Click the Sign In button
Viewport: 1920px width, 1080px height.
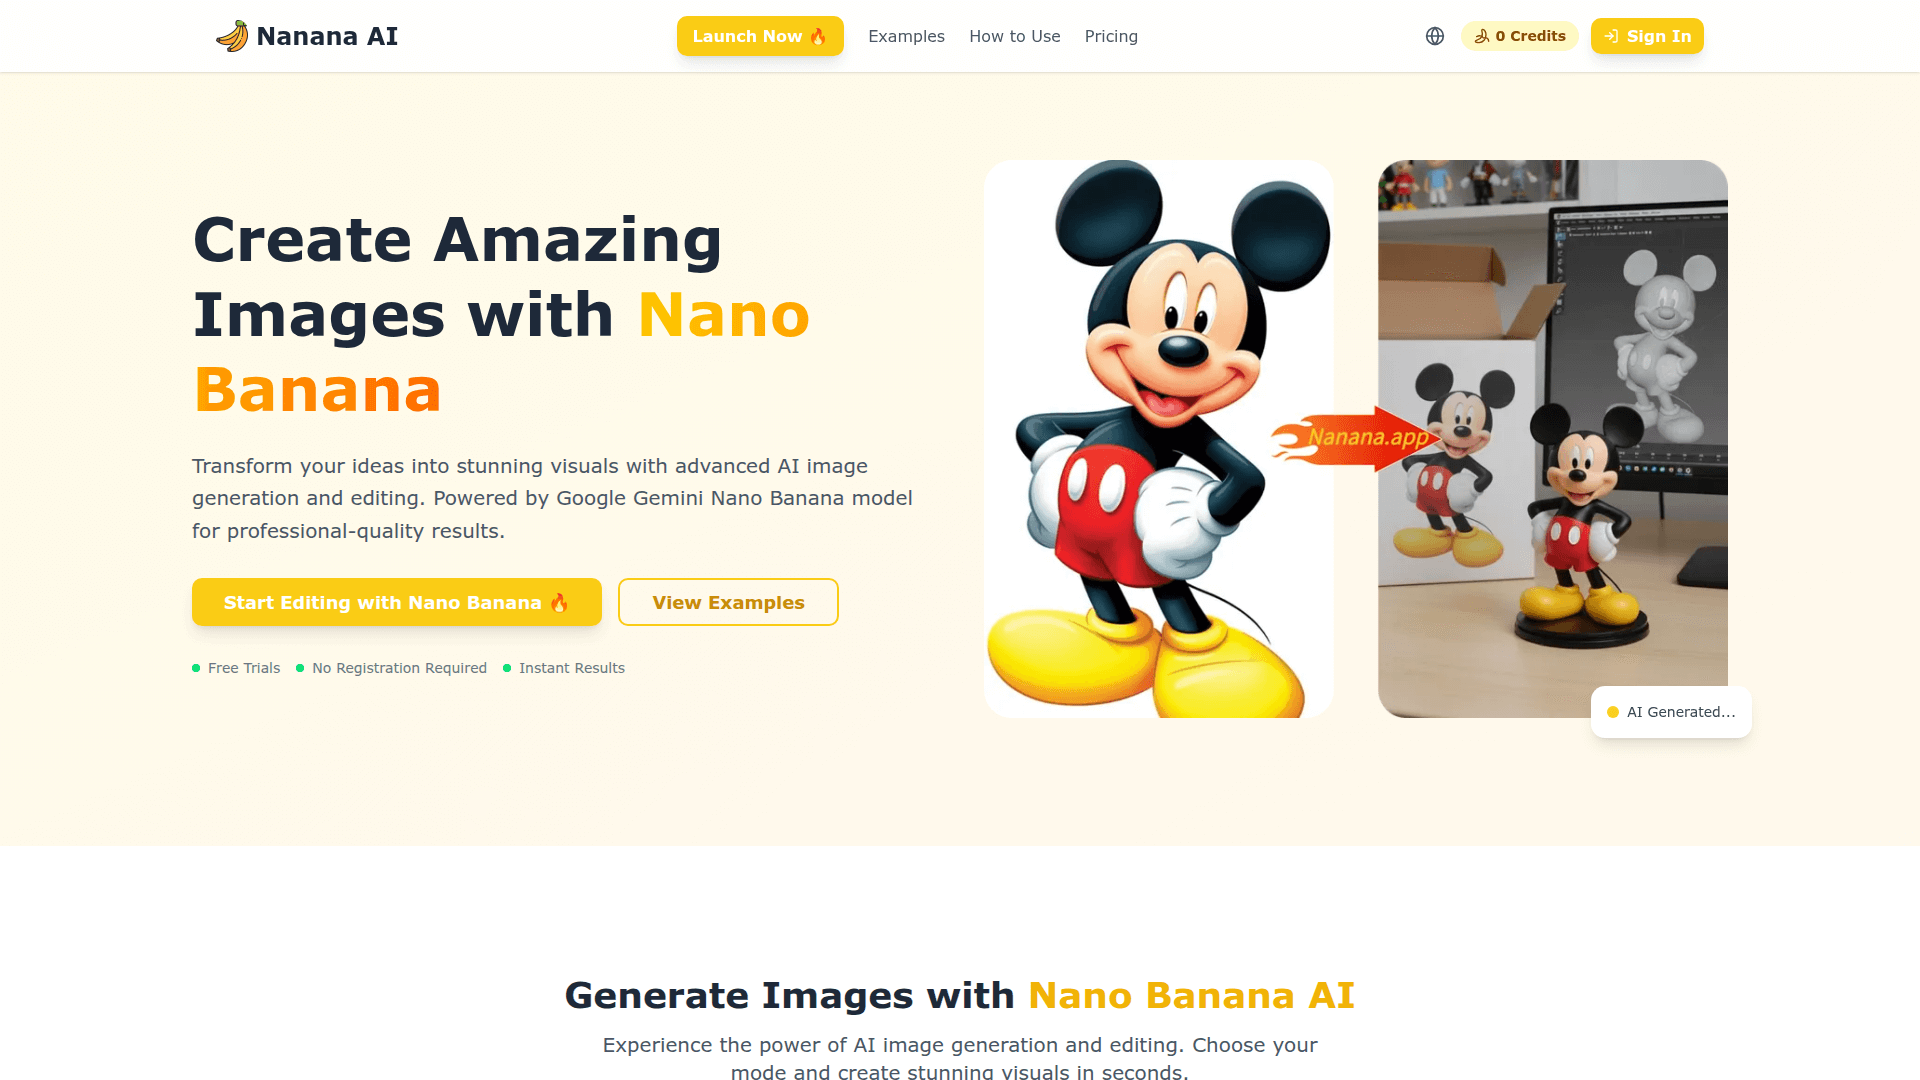[x=1647, y=36]
